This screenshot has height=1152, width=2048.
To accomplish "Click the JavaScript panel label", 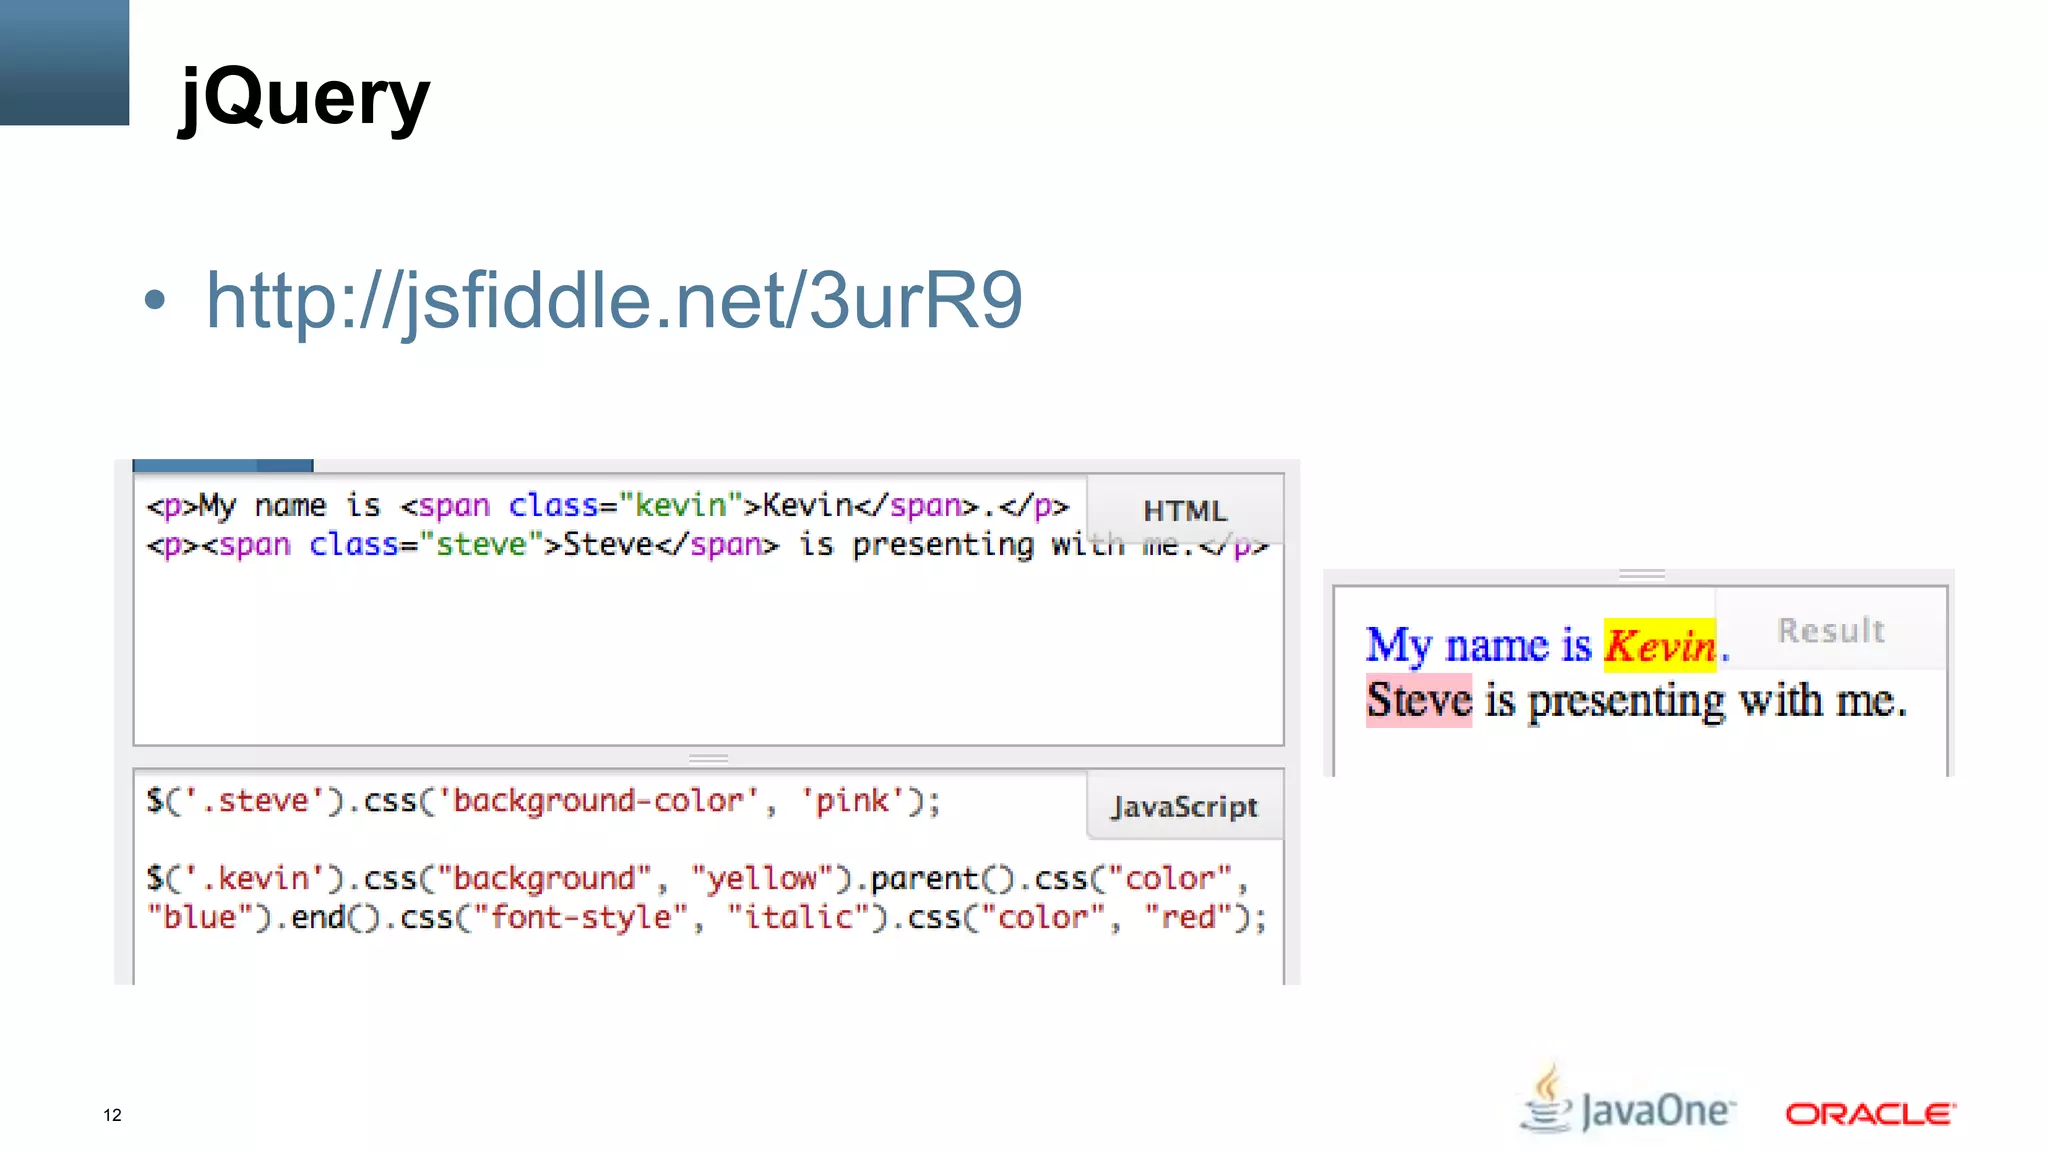I will click(1185, 807).
